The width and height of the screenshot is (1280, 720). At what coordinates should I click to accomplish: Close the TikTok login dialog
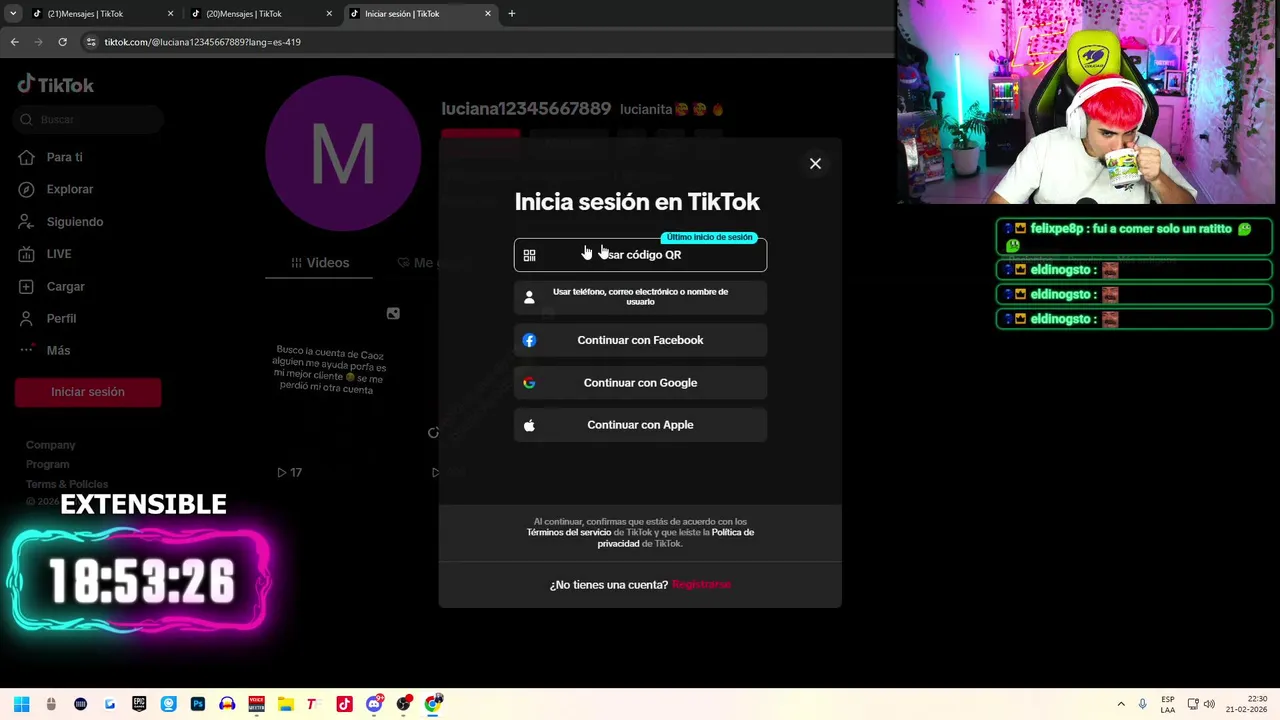(x=815, y=164)
